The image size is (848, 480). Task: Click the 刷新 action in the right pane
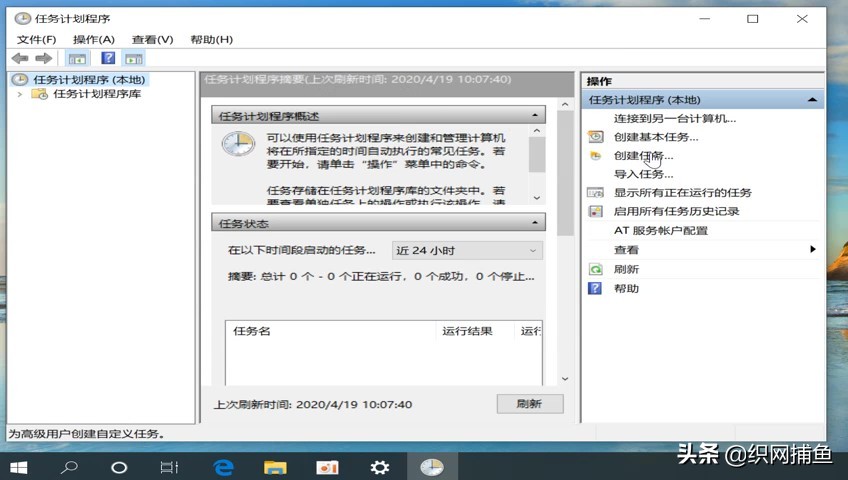626,269
